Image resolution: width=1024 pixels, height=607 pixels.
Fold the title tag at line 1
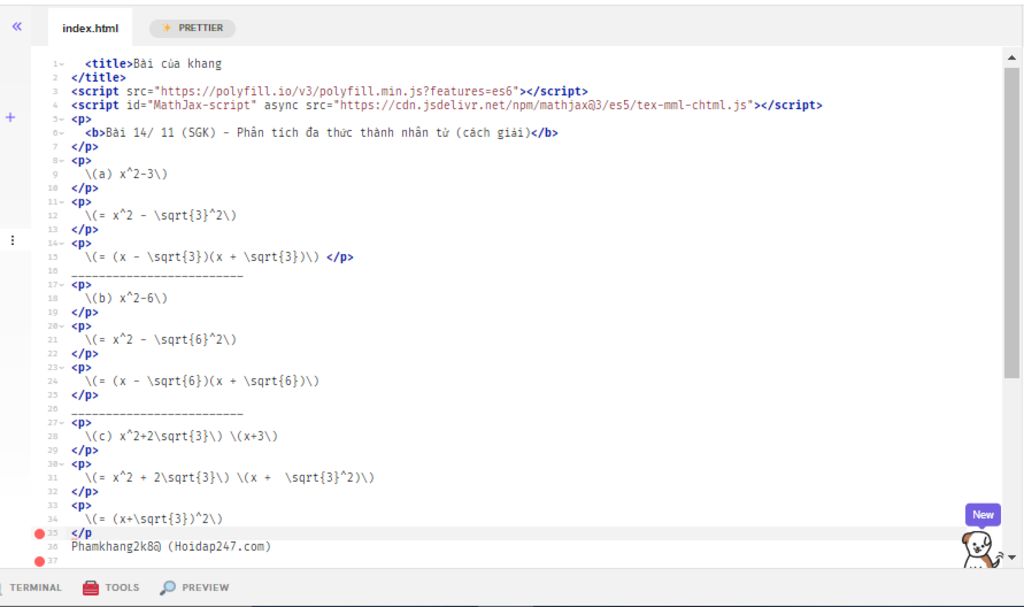[62, 64]
